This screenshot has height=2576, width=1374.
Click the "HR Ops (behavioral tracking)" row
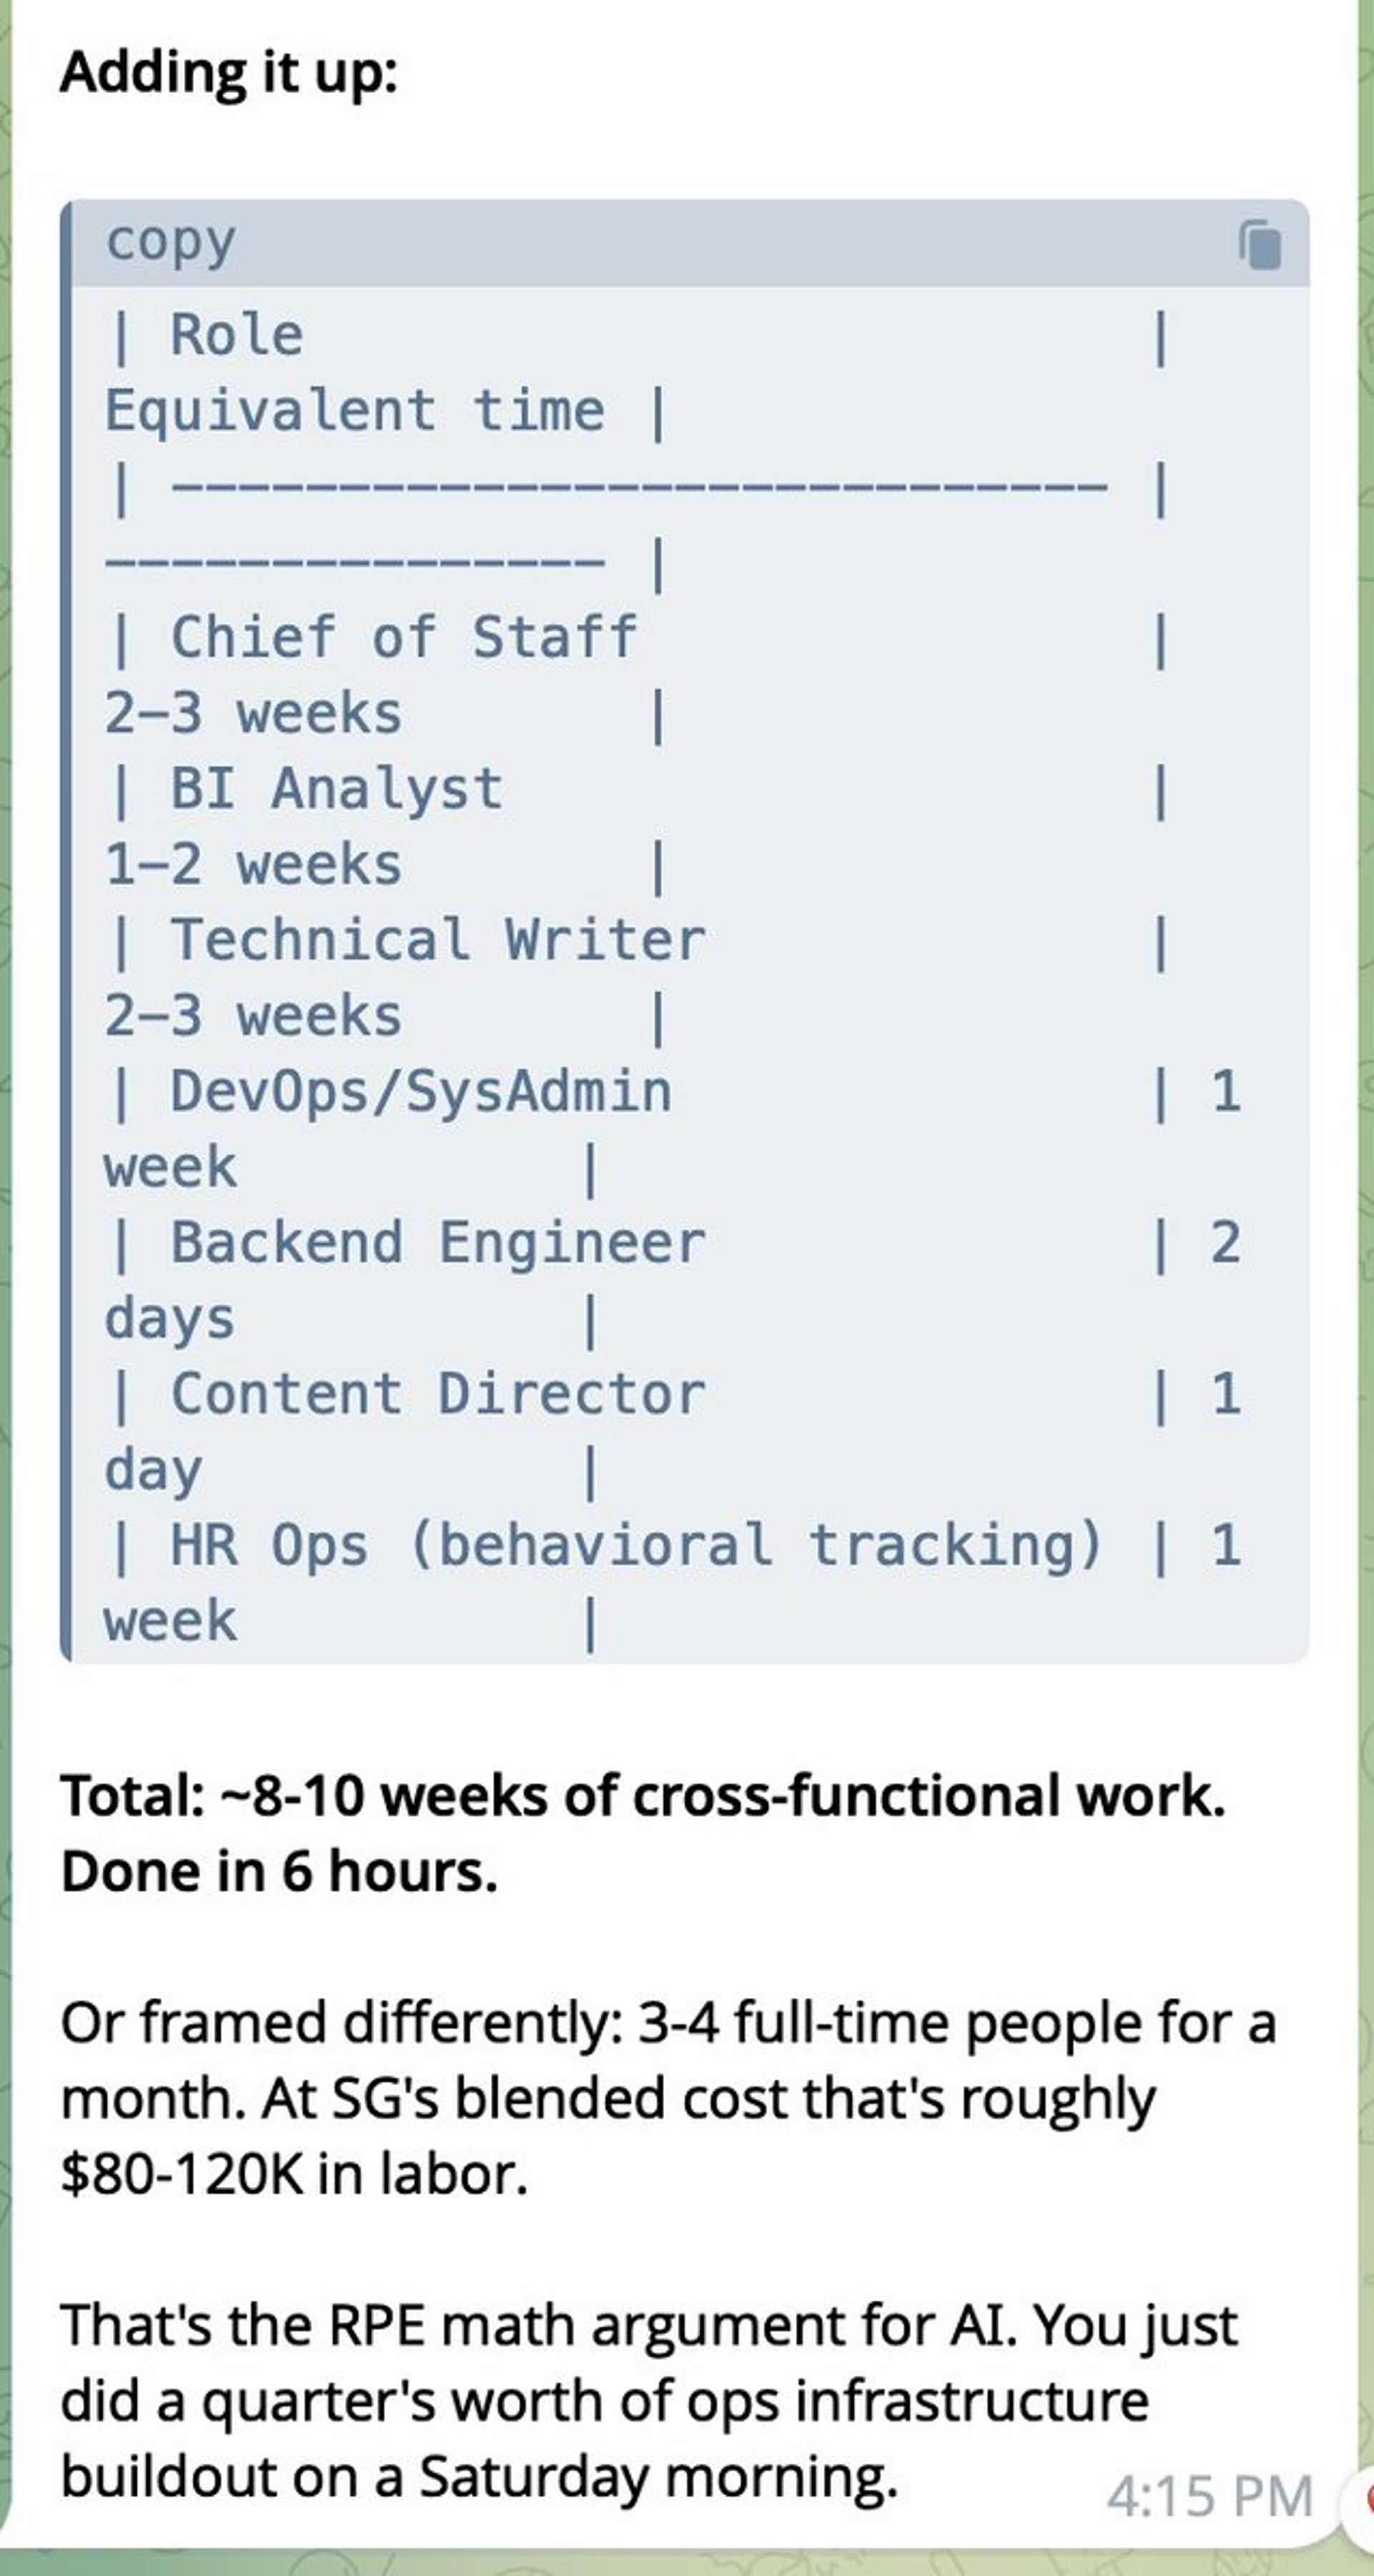pos(636,1545)
